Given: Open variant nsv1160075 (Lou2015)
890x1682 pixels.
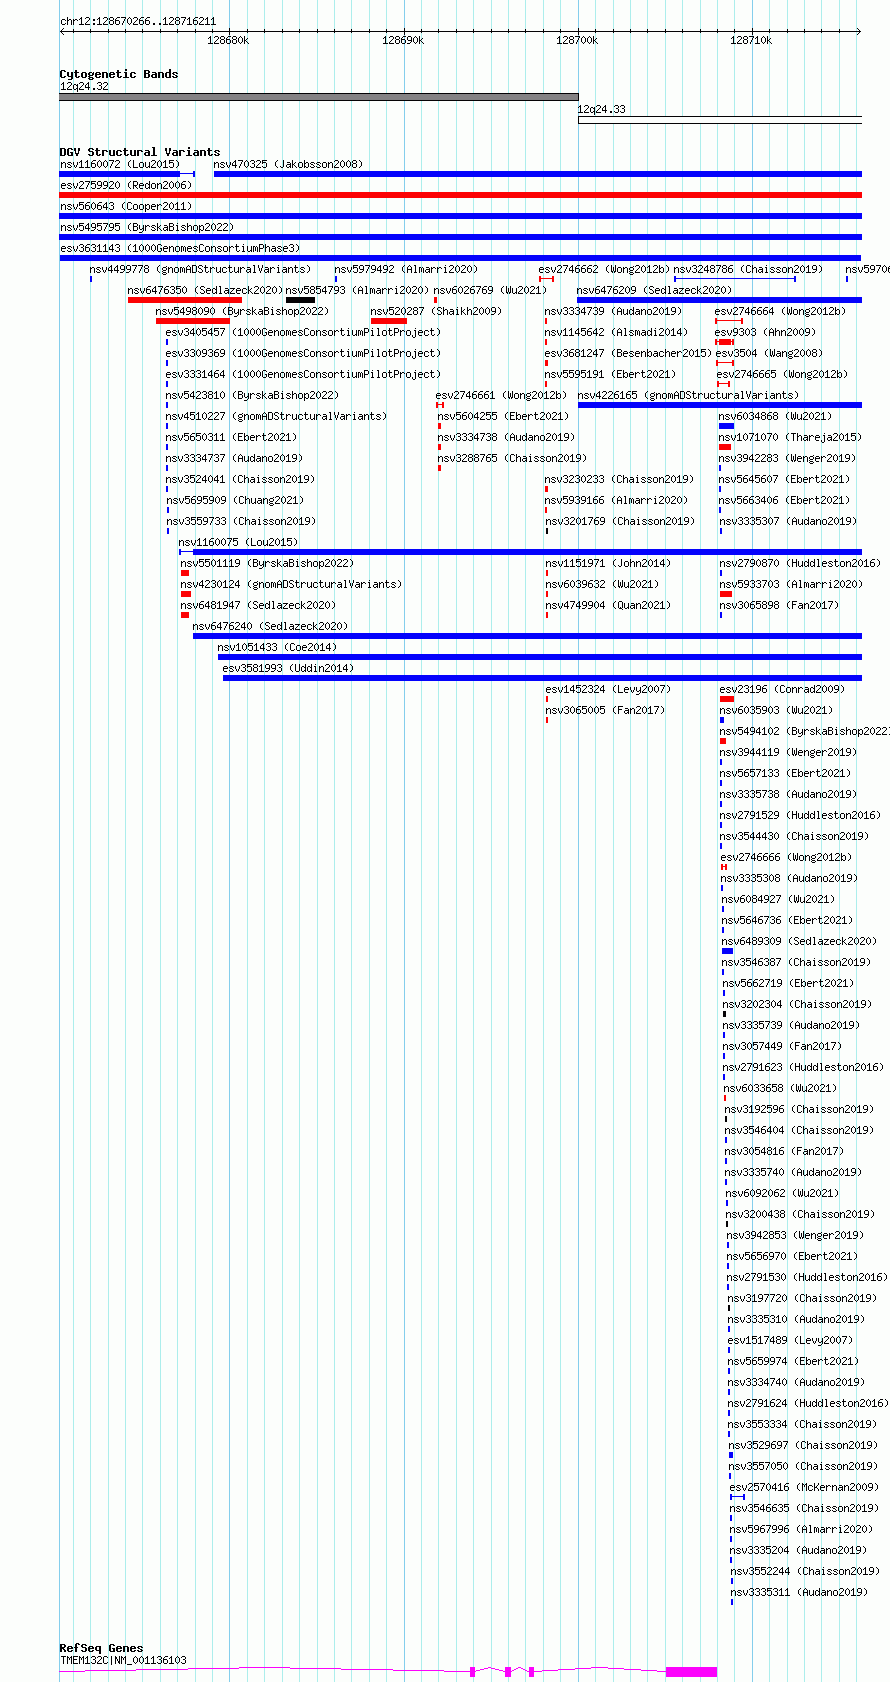Looking at the screenshot, I should 238,542.
